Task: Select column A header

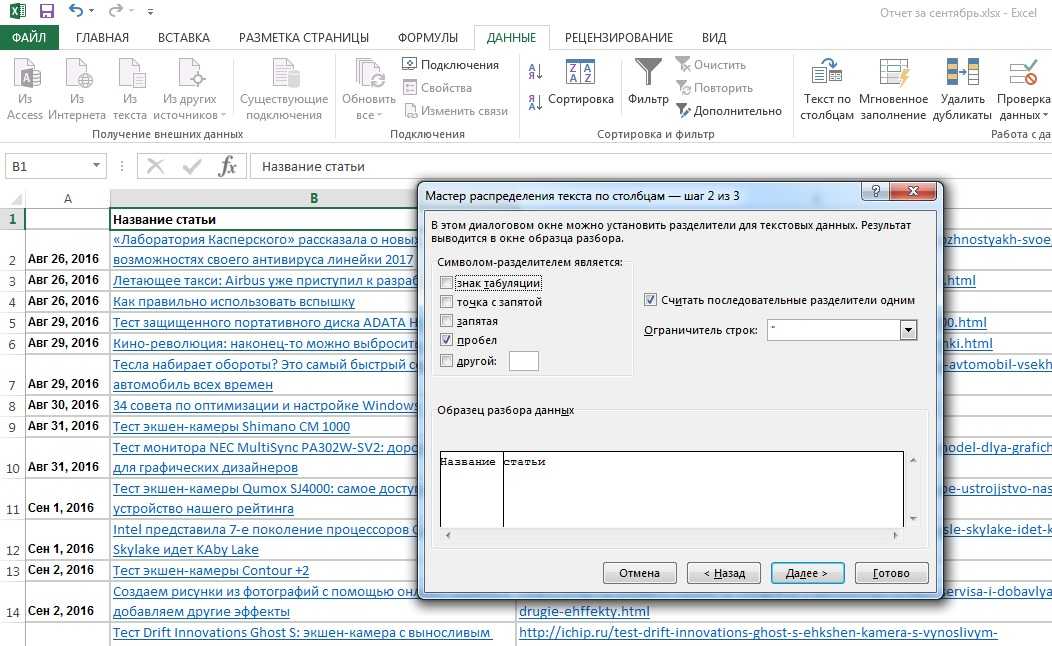Action: pyautogui.click(x=67, y=199)
